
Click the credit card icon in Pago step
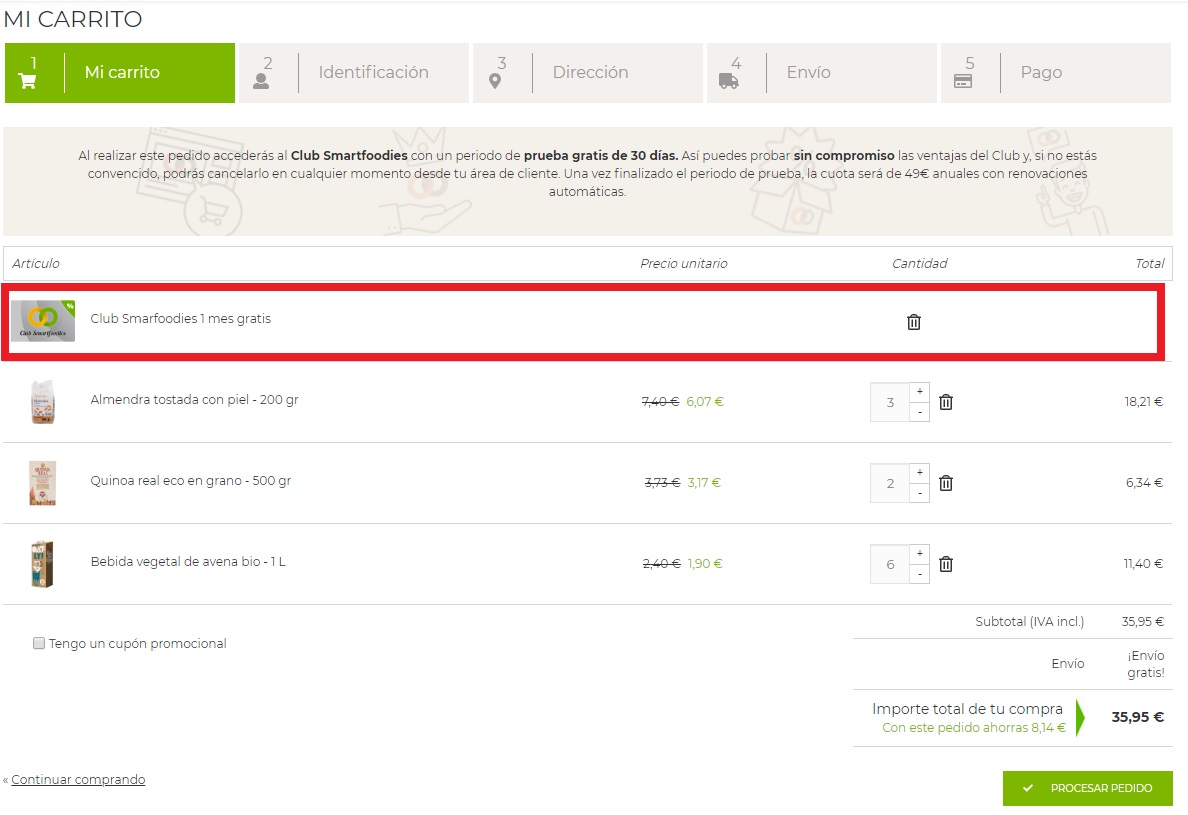[963, 81]
